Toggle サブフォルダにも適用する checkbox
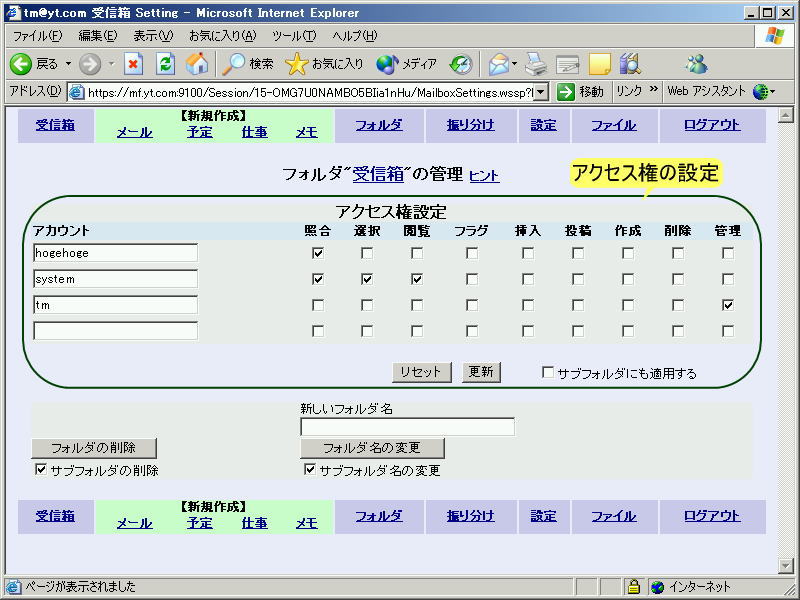The image size is (800, 600). click(x=548, y=372)
